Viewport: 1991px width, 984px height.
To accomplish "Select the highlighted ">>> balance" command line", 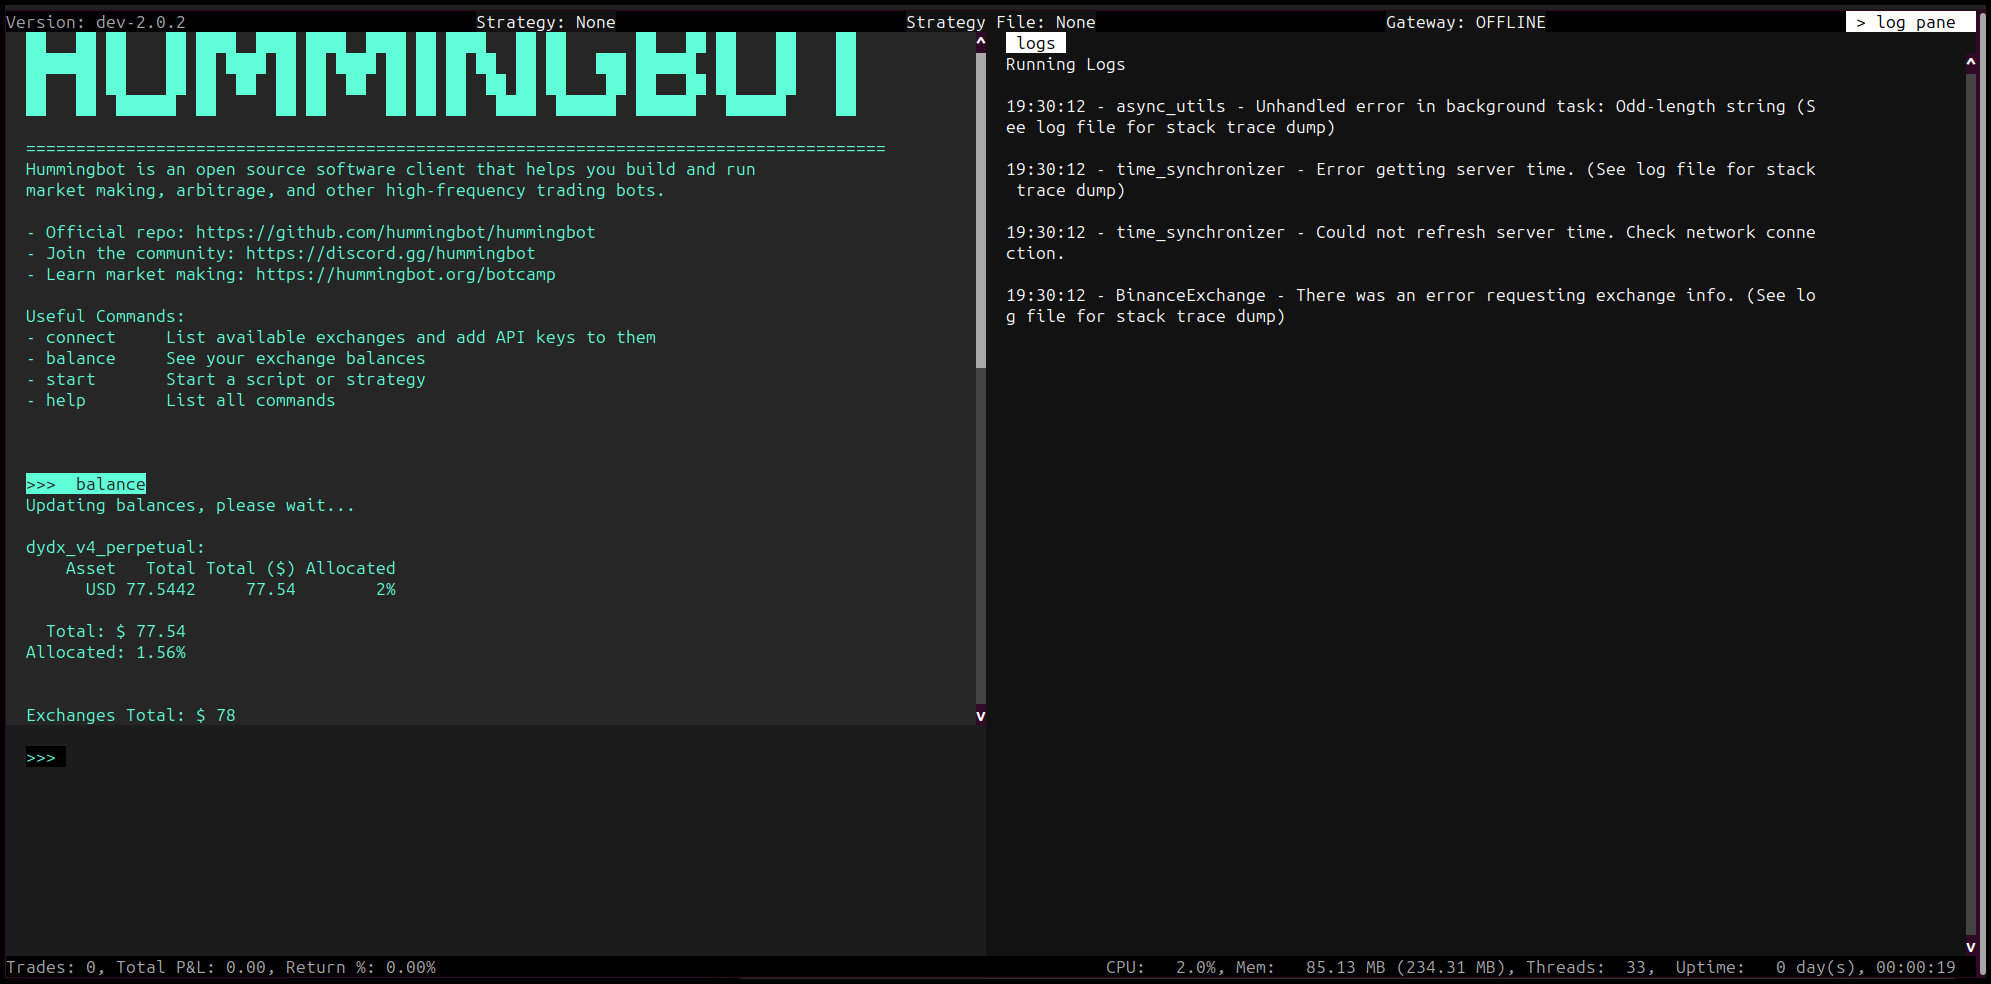I will pyautogui.click(x=86, y=484).
